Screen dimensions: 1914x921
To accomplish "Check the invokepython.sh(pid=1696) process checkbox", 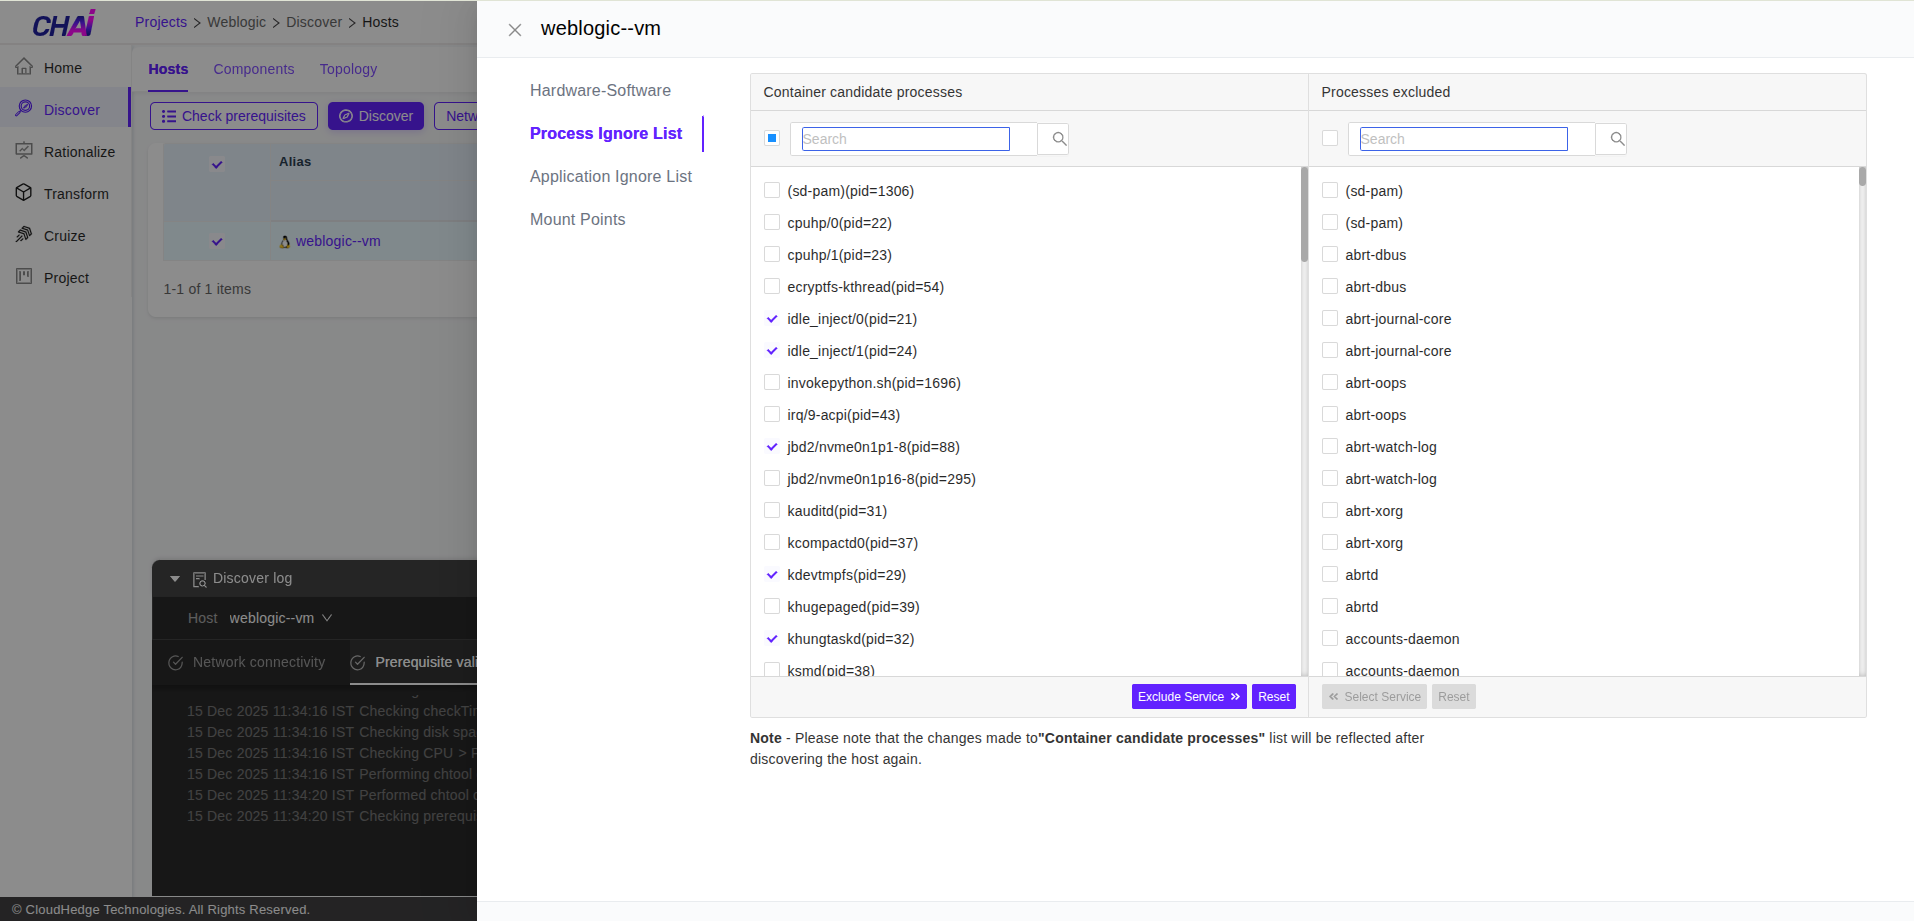I will (772, 383).
